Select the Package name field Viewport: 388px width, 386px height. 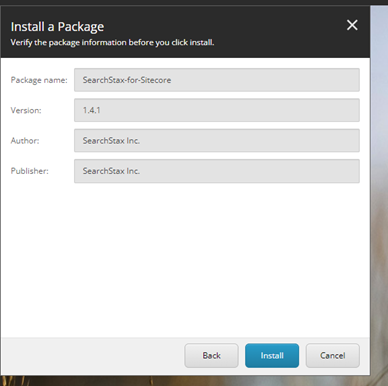pyautogui.click(x=217, y=80)
